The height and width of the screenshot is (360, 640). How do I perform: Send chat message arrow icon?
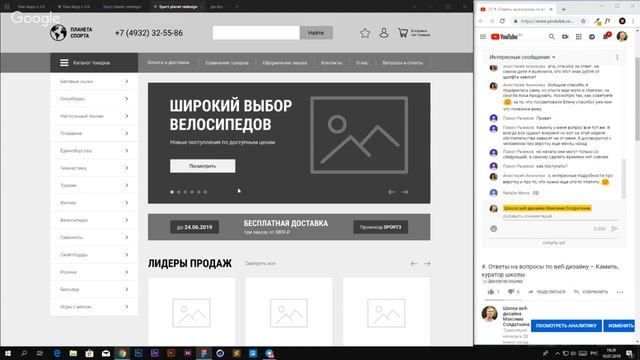(614, 229)
